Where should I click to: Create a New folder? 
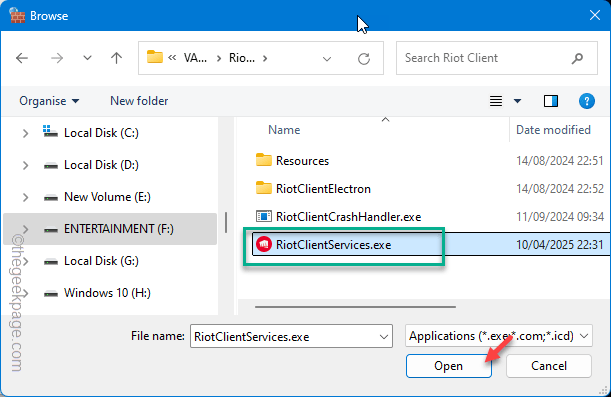click(x=139, y=101)
